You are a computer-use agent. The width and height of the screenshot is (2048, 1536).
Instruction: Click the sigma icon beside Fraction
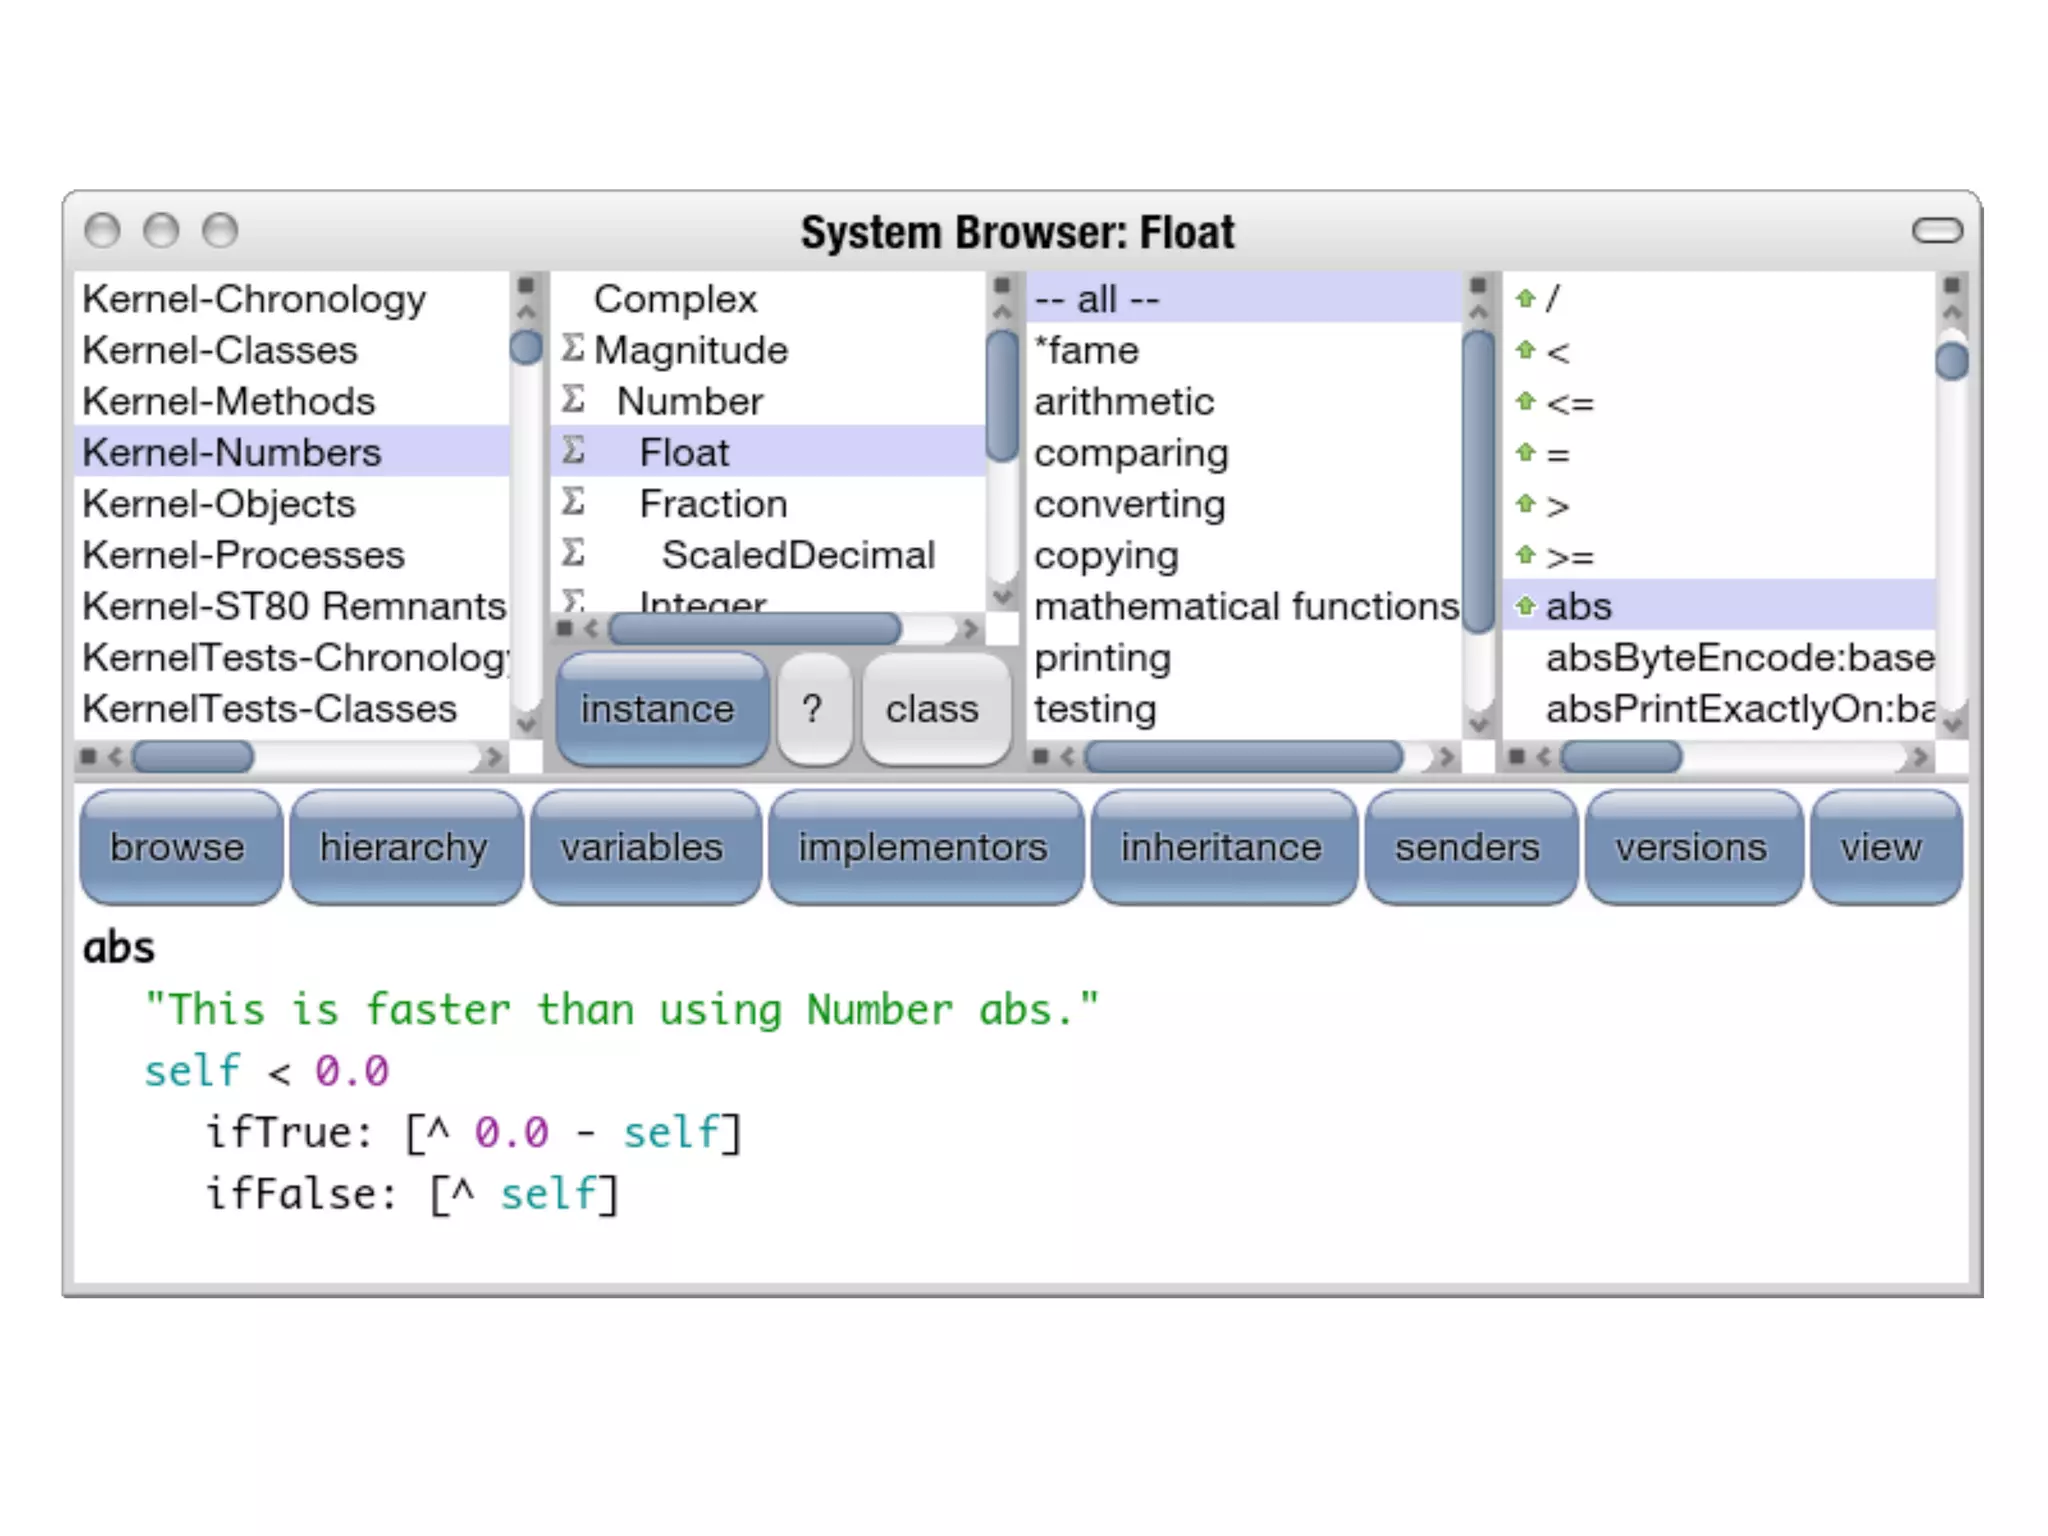(573, 502)
